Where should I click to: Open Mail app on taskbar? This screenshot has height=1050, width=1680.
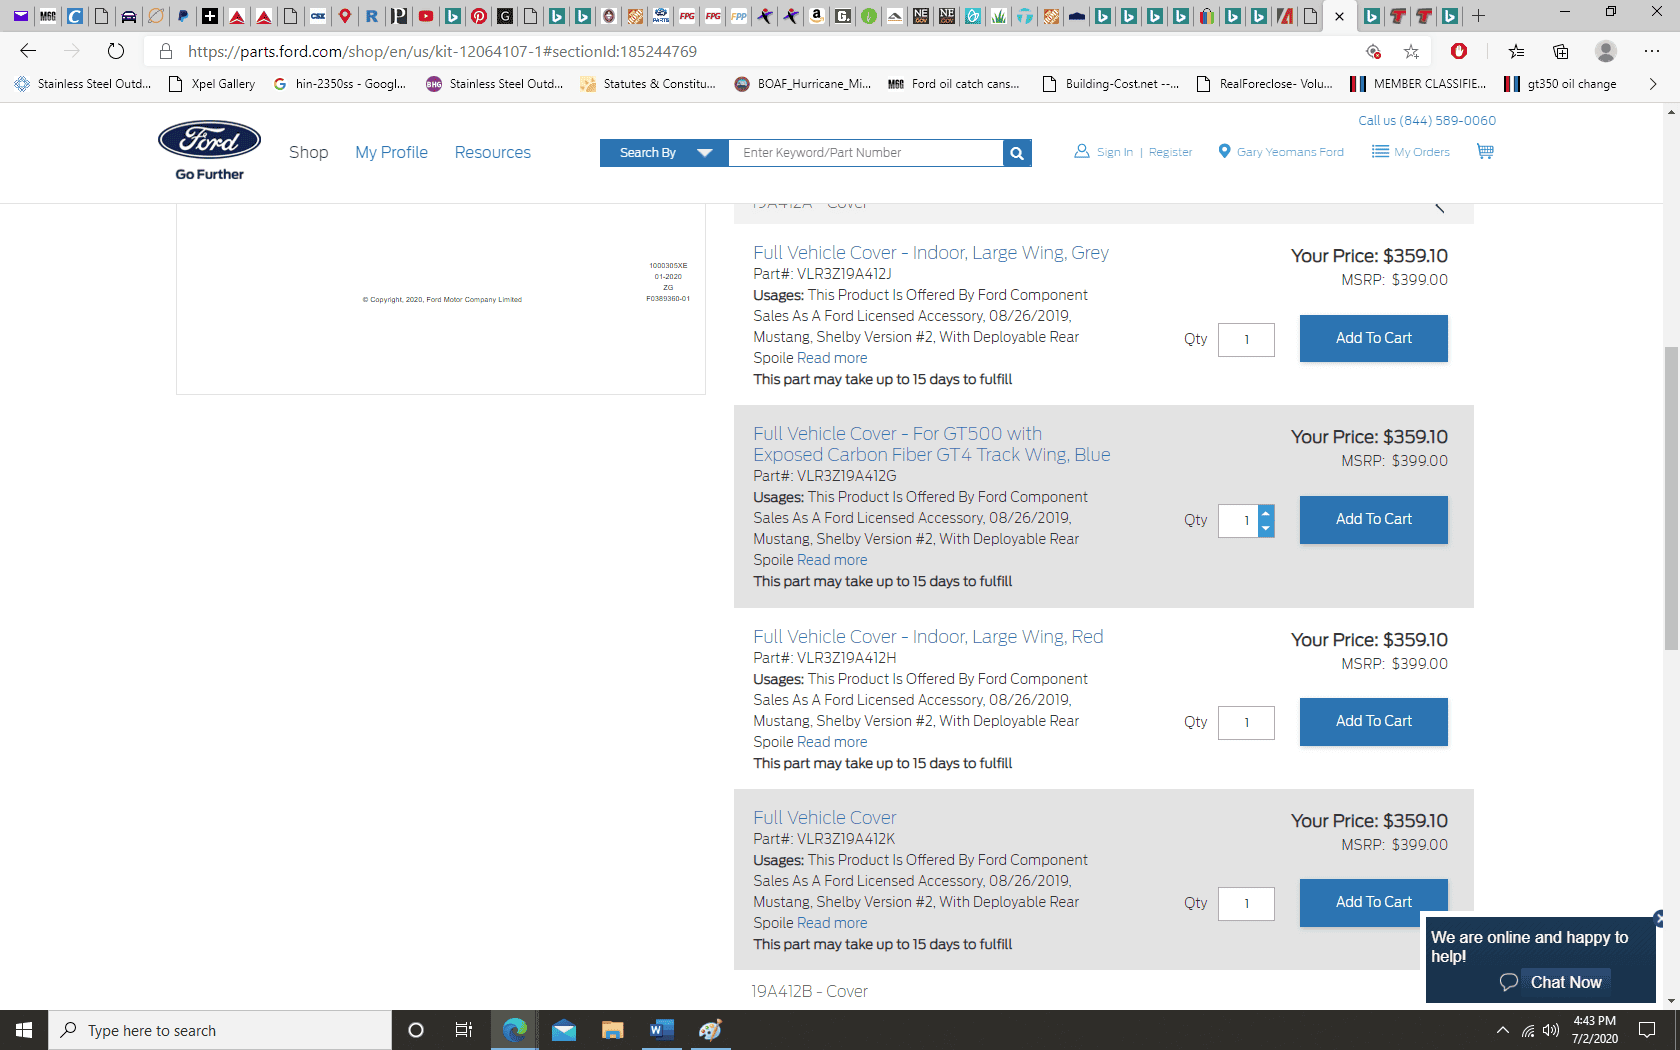click(564, 1030)
